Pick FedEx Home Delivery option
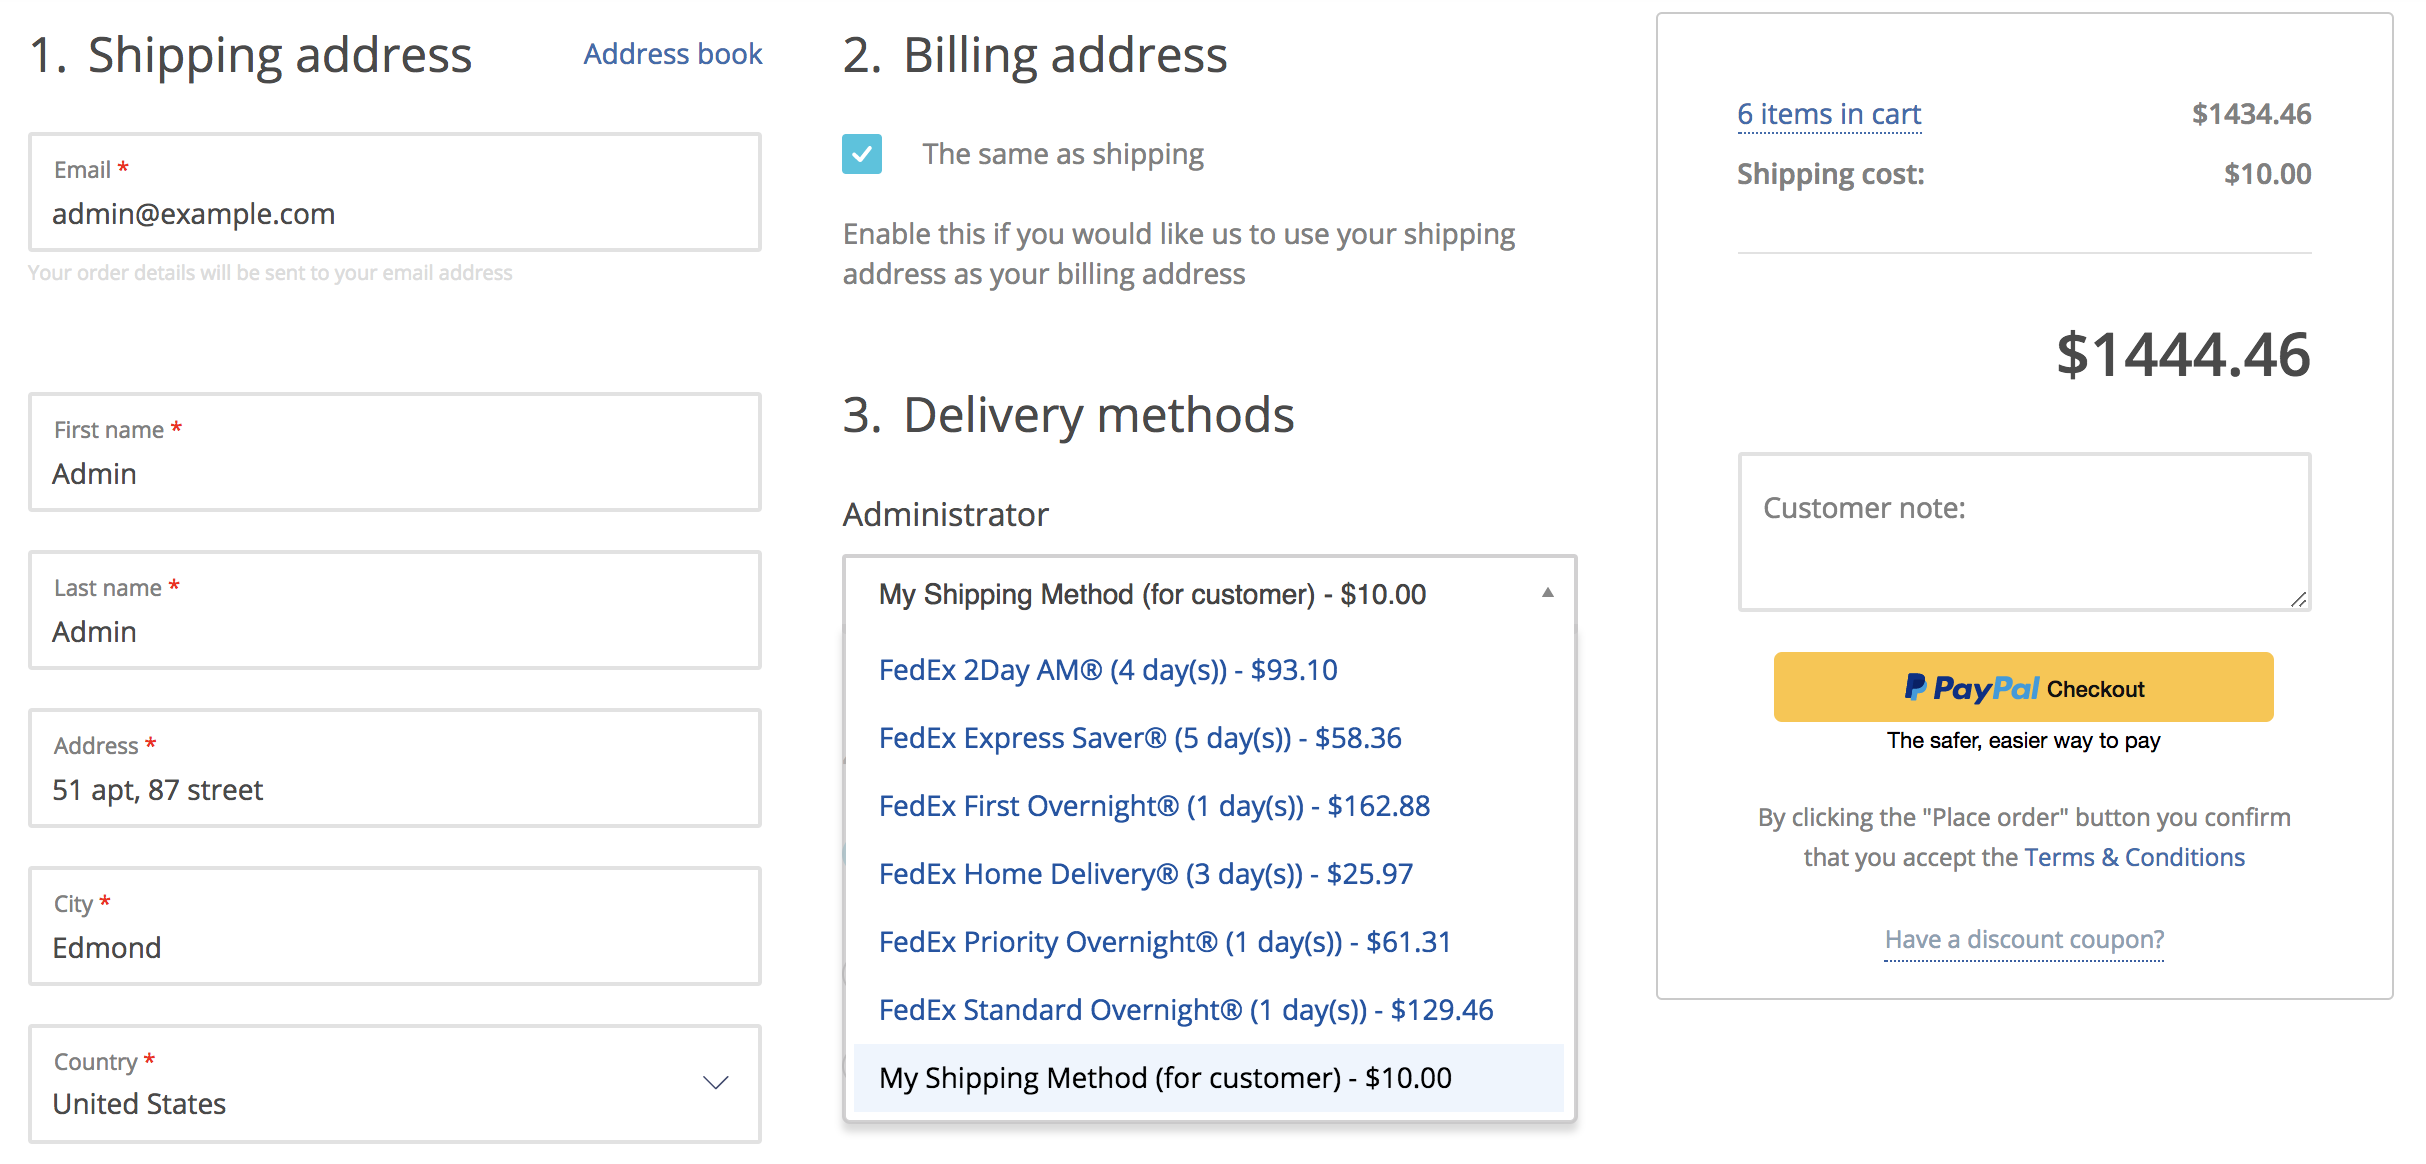 1145,874
